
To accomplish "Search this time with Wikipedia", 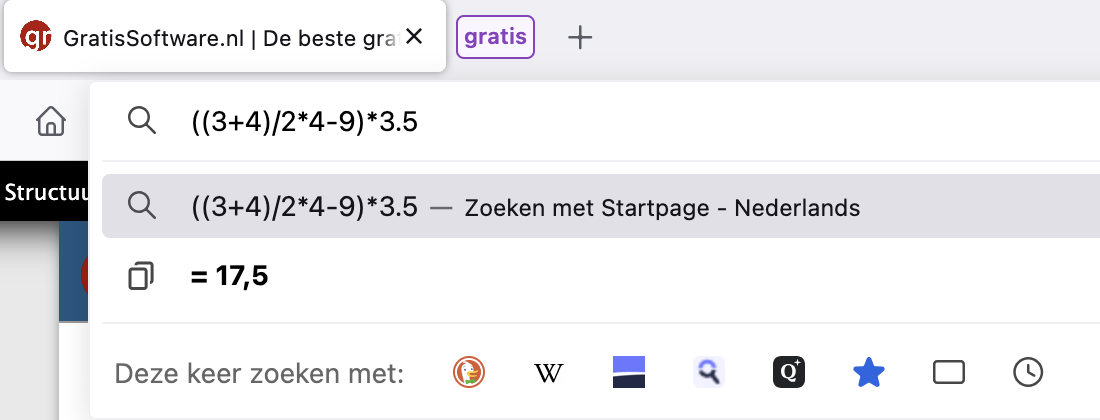I will coord(548,373).
